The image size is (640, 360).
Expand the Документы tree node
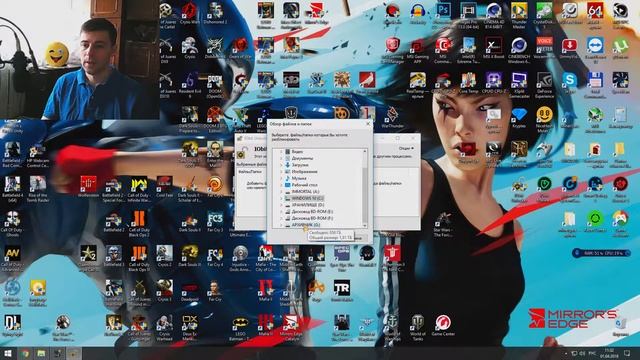[x=281, y=158]
